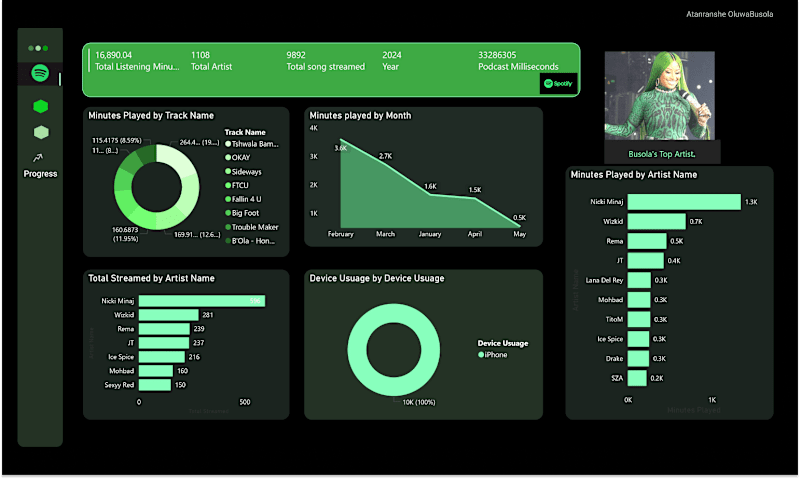Image resolution: width=800 pixels, height=479 pixels.
Task: Click the 3.6K February data point
Action: (341, 139)
